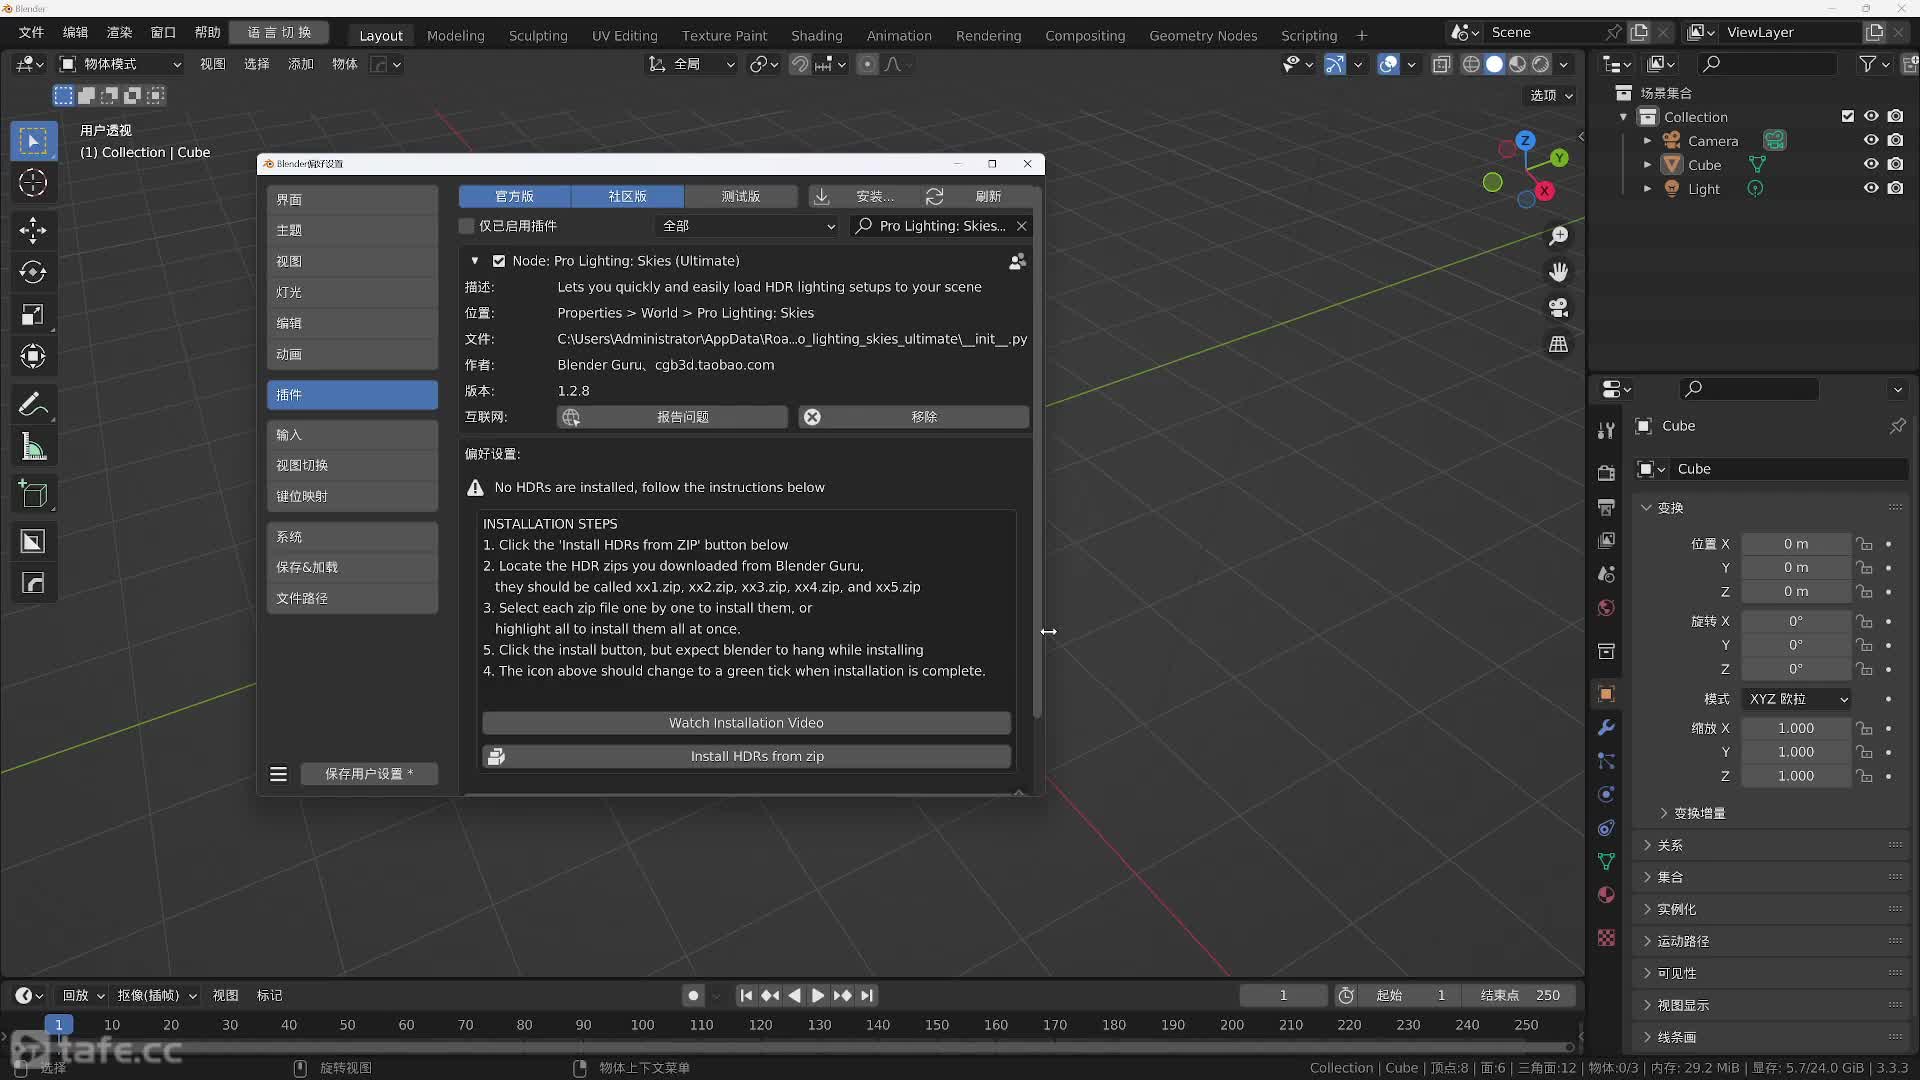Click the Install HDRs from zip icon
The image size is (1920, 1080).
pyautogui.click(x=496, y=757)
